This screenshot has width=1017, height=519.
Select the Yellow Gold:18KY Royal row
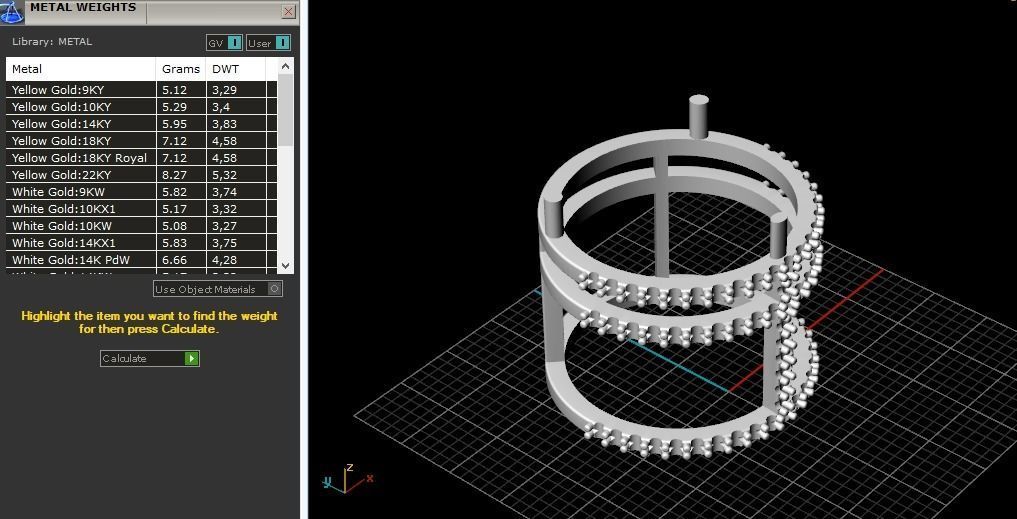pyautogui.click(x=141, y=158)
